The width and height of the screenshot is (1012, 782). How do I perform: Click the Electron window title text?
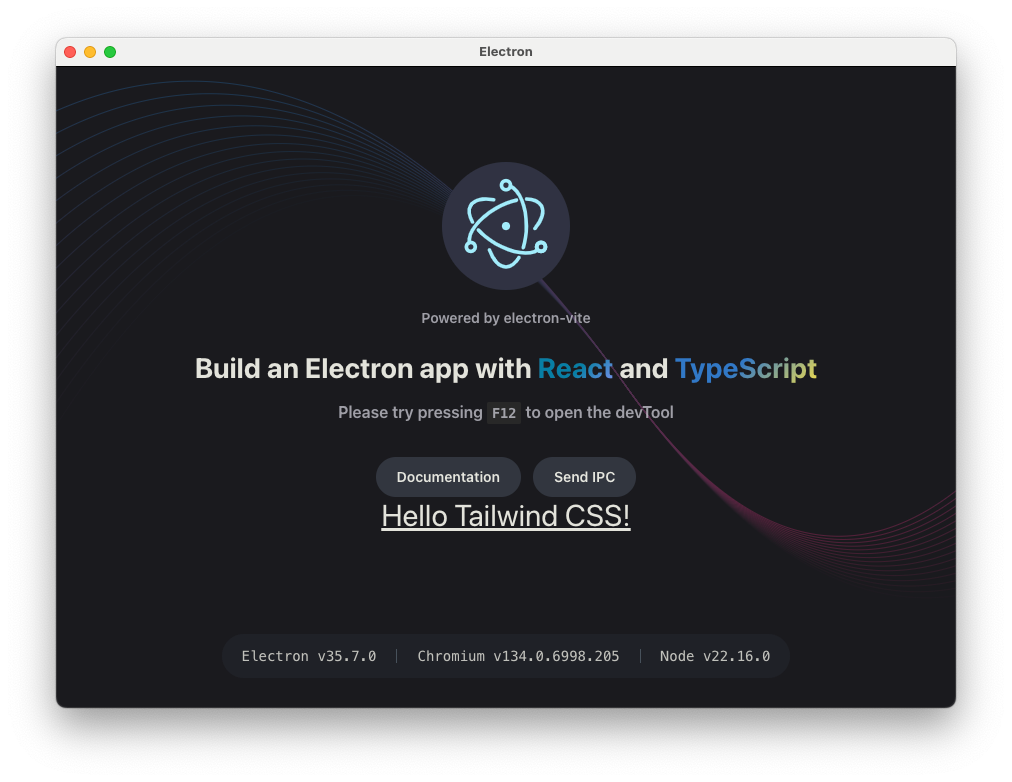pyautogui.click(x=505, y=52)
